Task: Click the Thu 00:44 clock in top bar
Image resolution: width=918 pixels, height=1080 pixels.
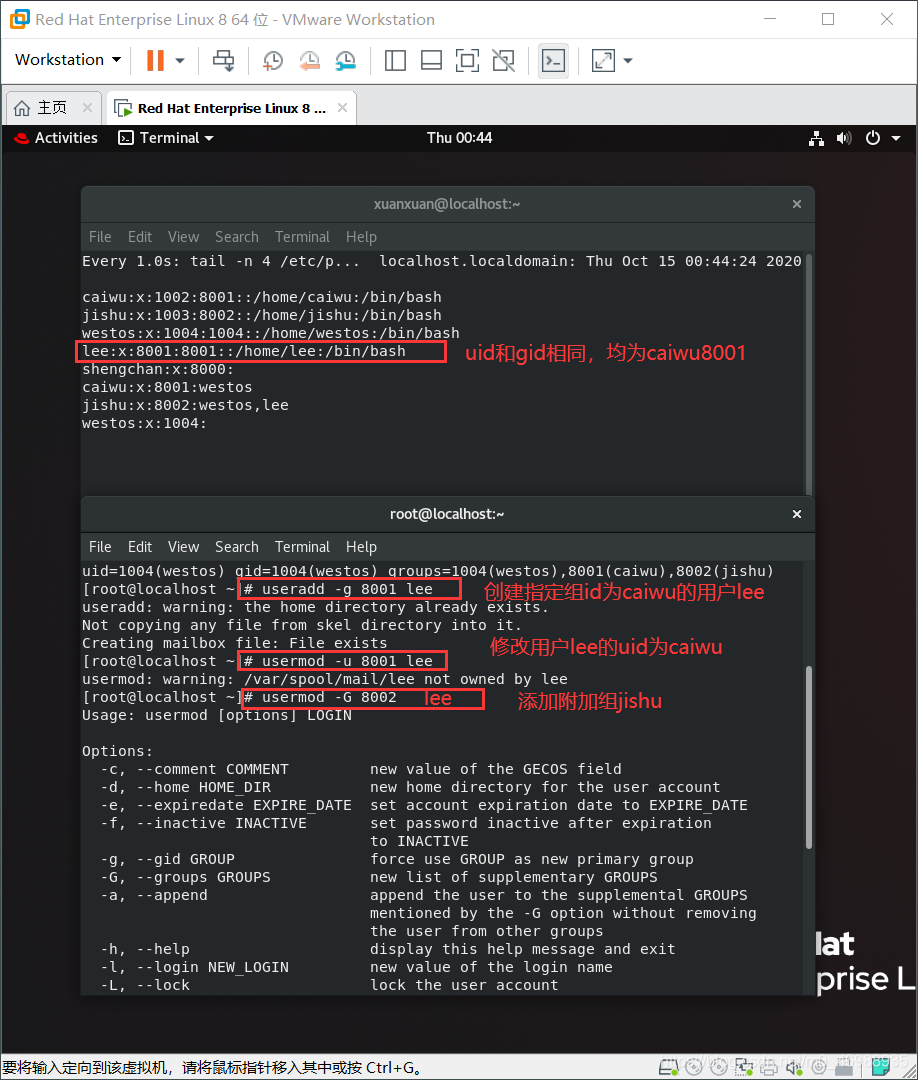Action: 459,138
